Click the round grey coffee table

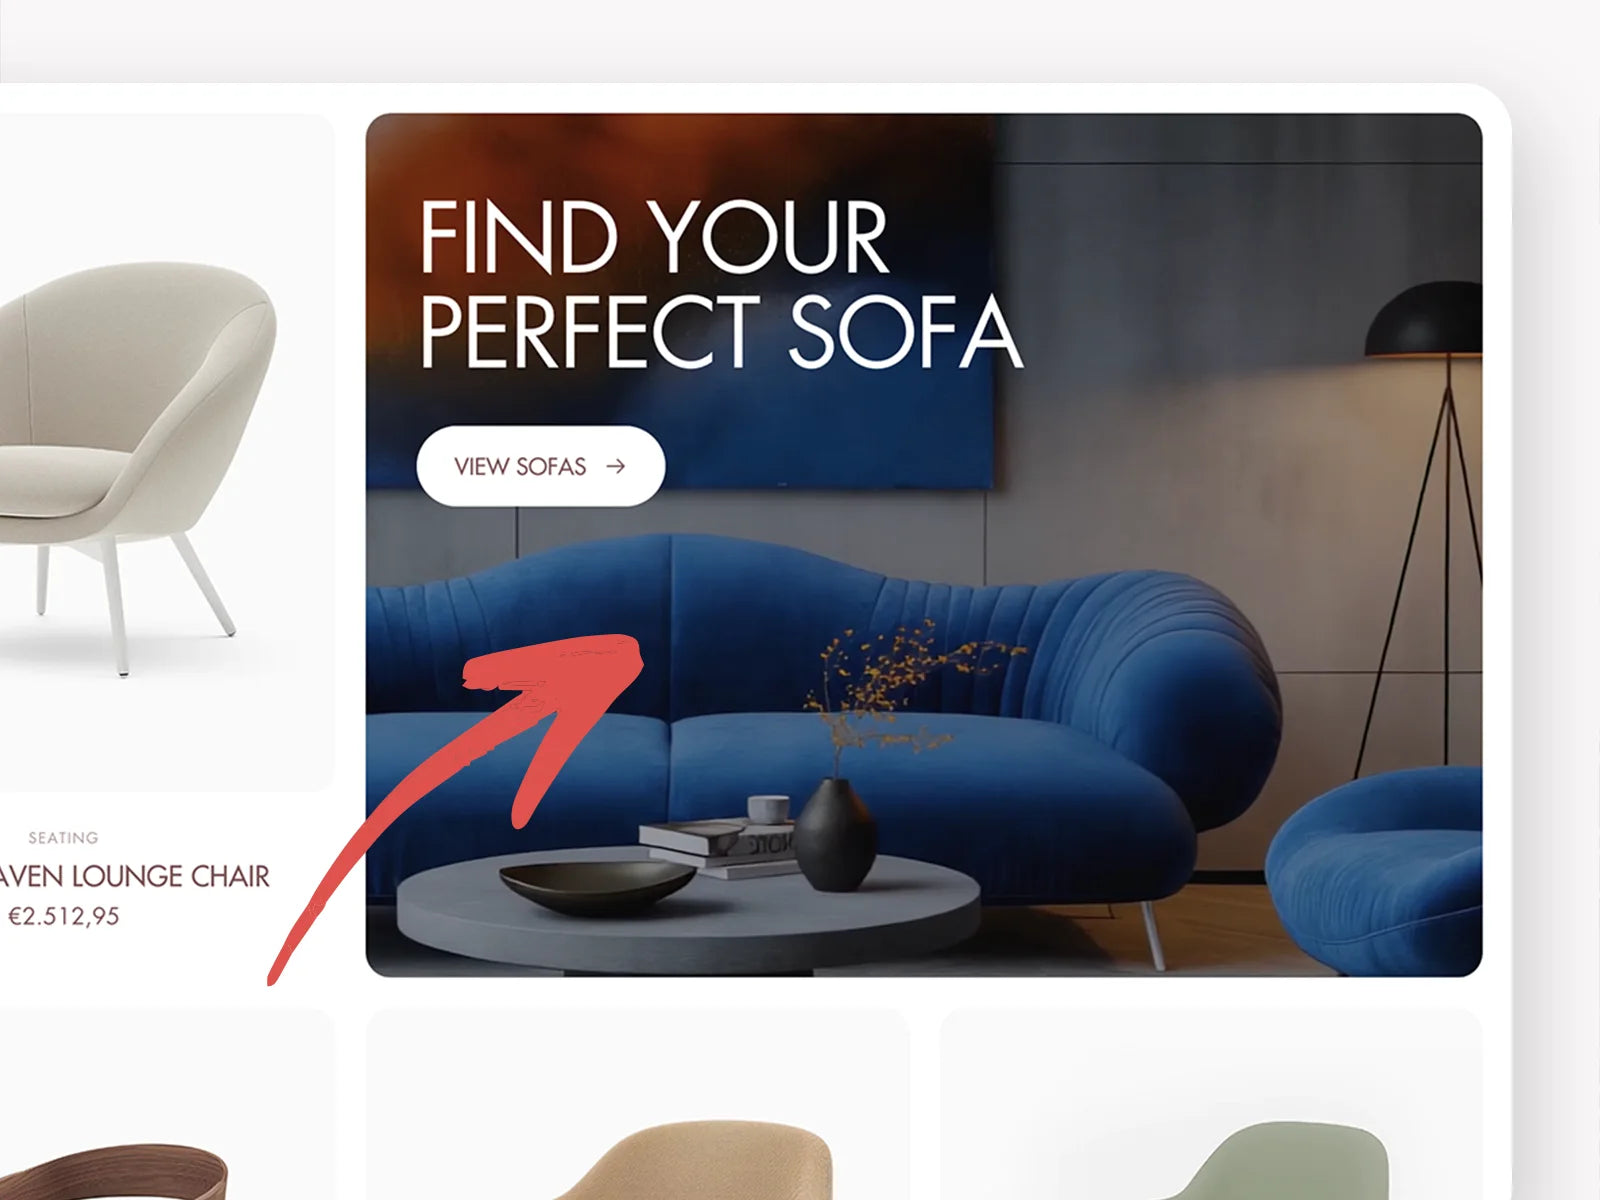[688, 911]
